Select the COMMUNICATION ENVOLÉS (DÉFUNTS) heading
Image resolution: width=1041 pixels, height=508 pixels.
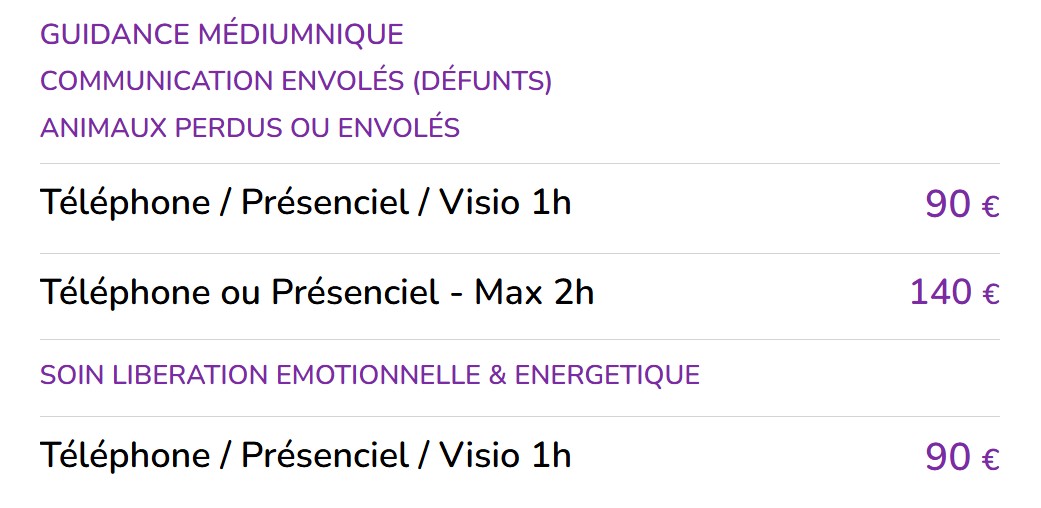296,81
